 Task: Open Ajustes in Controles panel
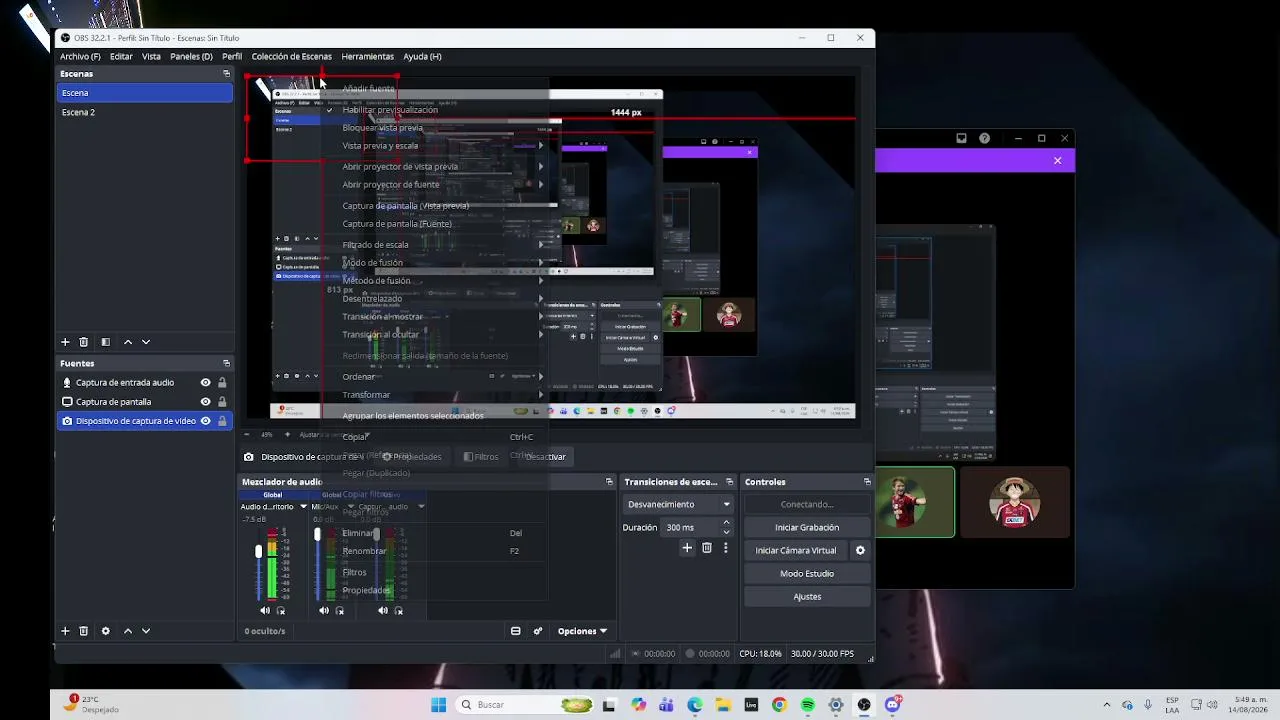[x=807, y=597]
